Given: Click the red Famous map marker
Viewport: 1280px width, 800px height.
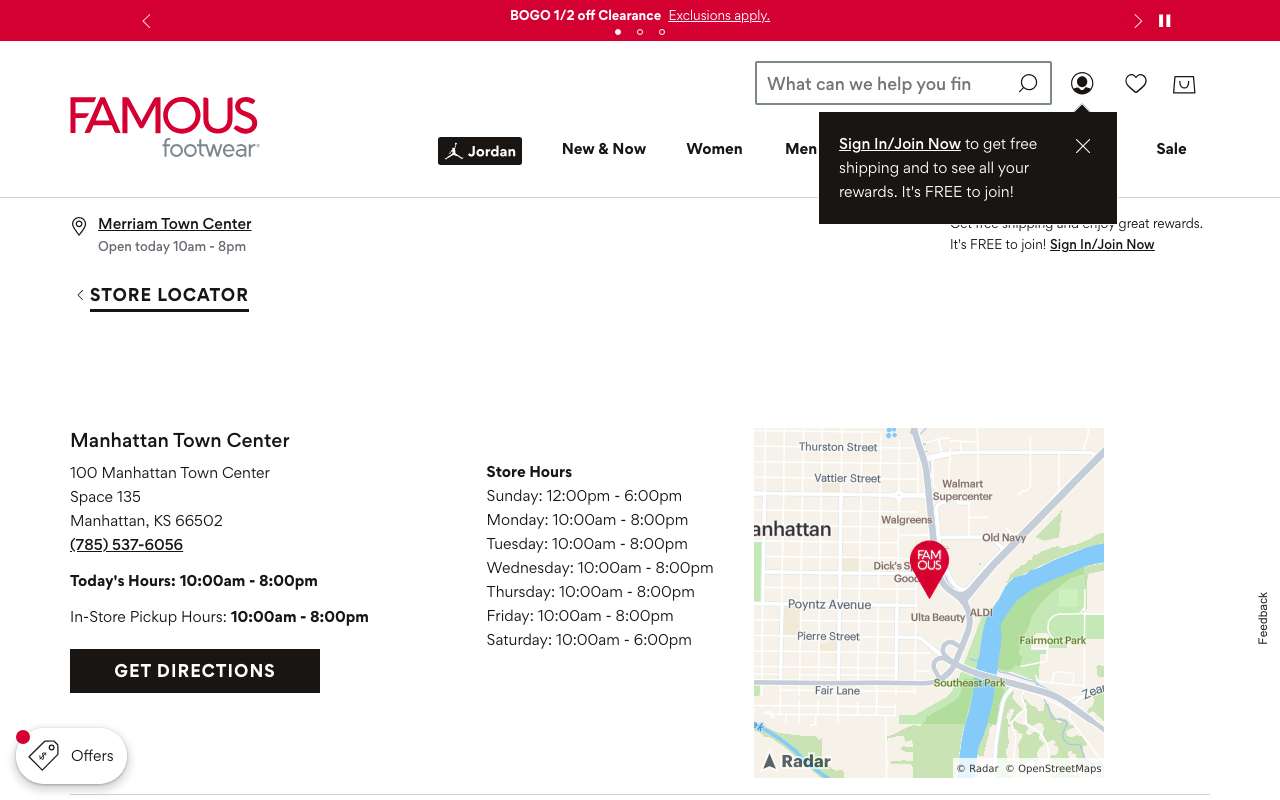Looking at the screenshot, I should click(929, 568).
